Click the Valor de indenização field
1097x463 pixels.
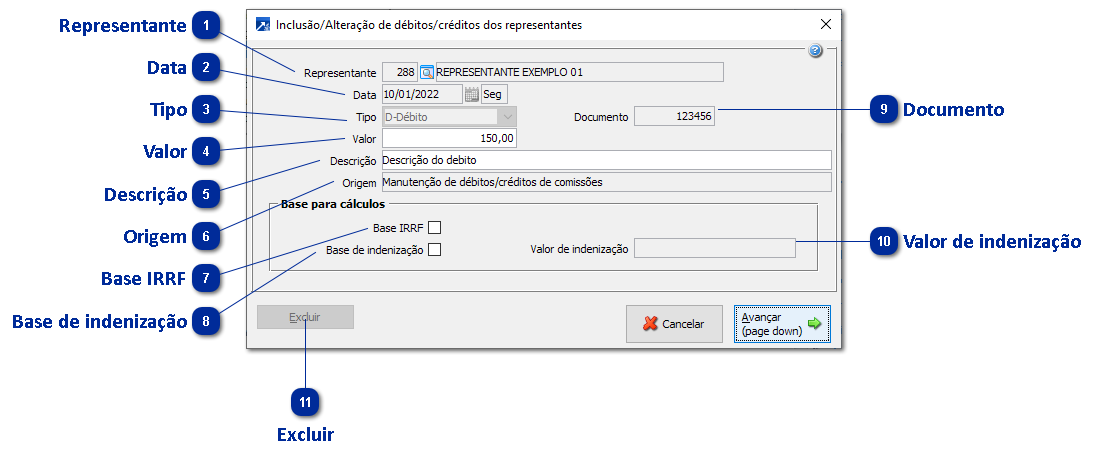pyautogui.click(x=714, y=248)
